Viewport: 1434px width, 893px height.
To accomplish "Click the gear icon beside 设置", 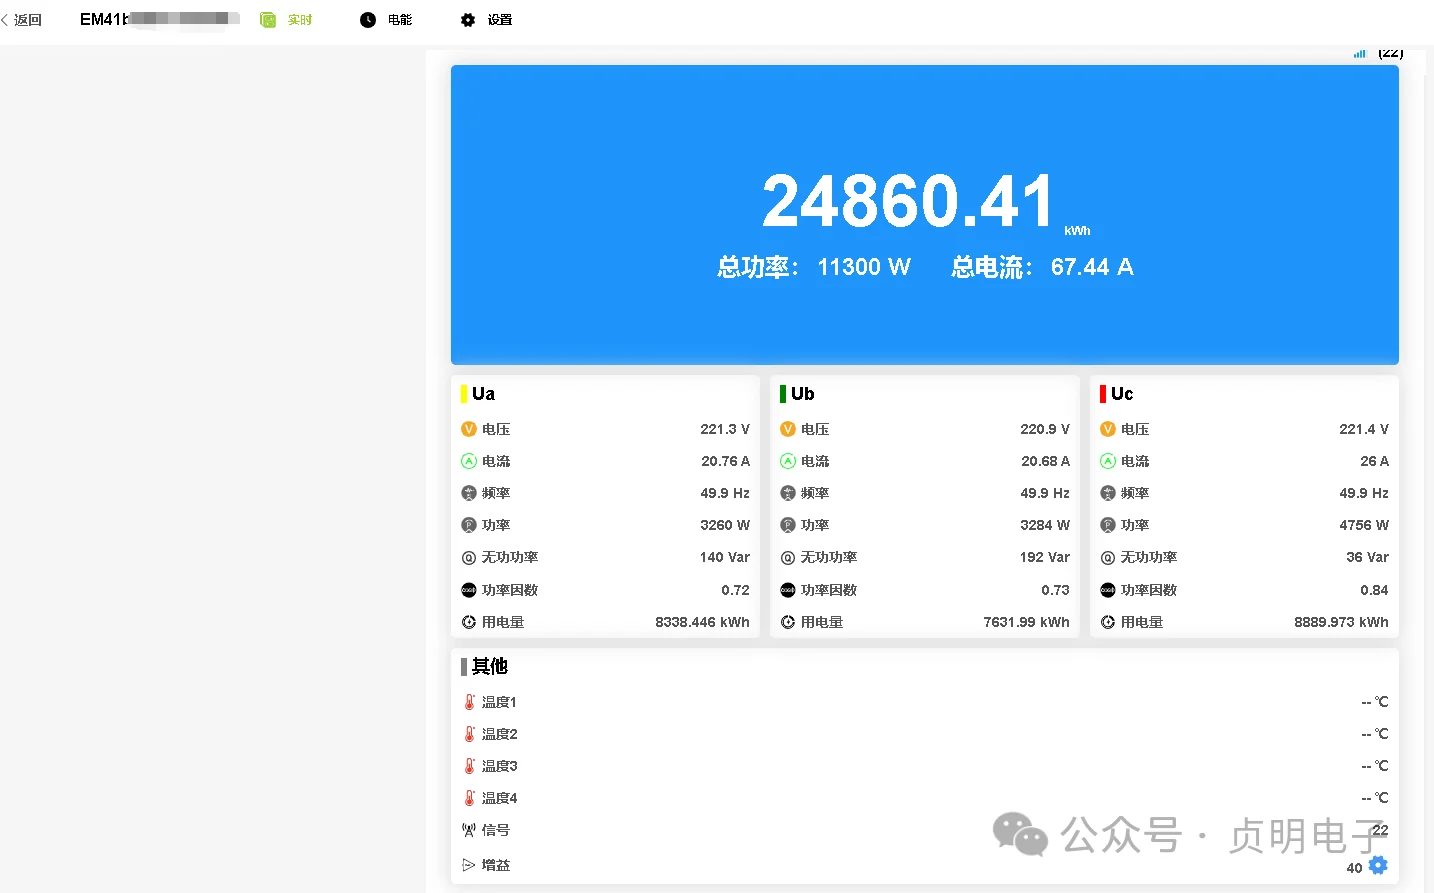I will (x=468, y=20).
